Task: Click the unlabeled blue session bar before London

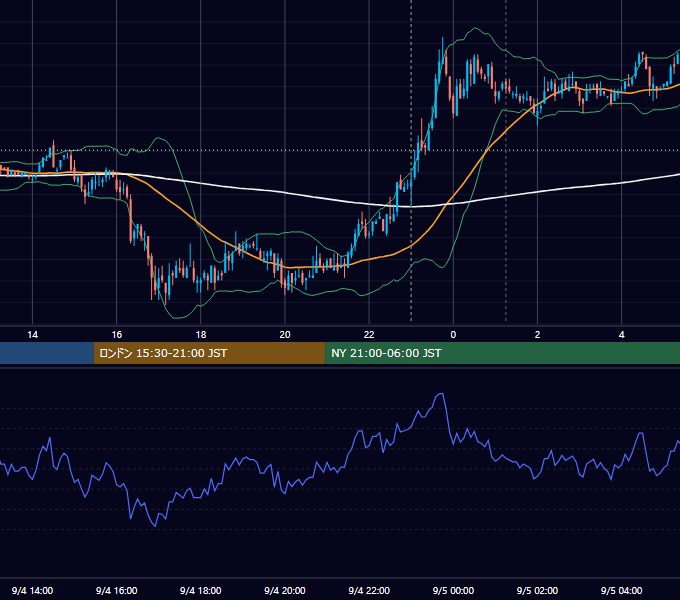Action: (47, 353)
